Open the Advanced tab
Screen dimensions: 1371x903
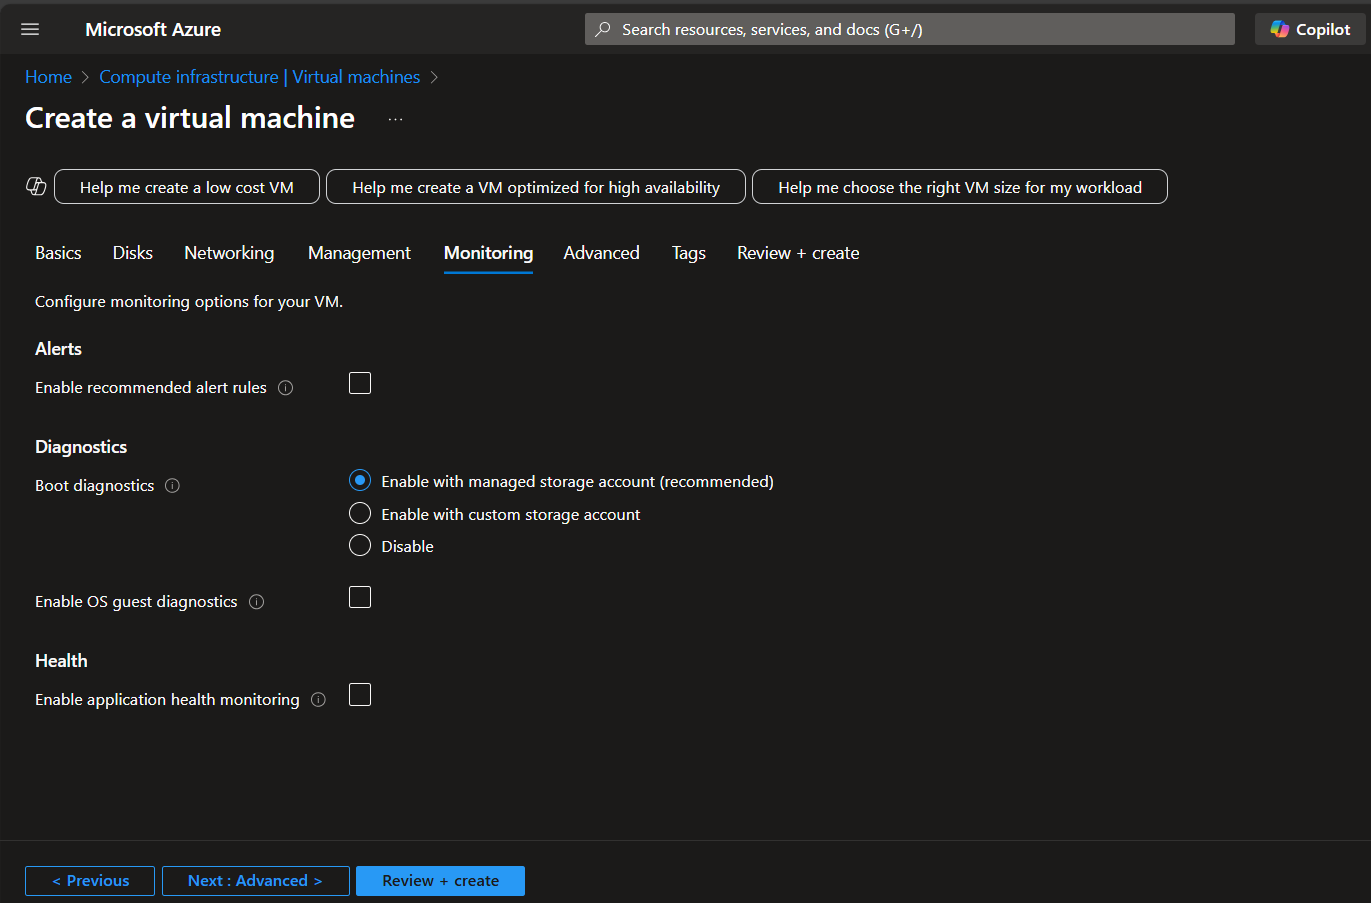coord(601,253)
